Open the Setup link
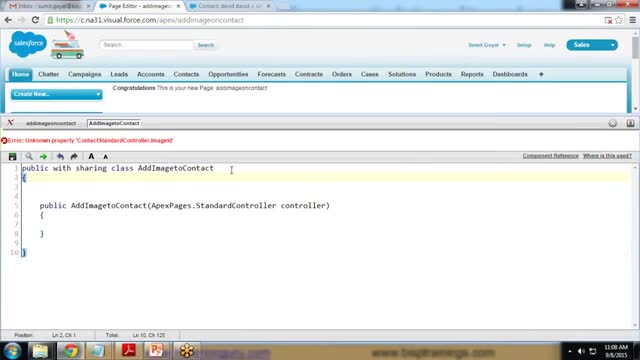The image size is (640, 360). tap(524, 45)
